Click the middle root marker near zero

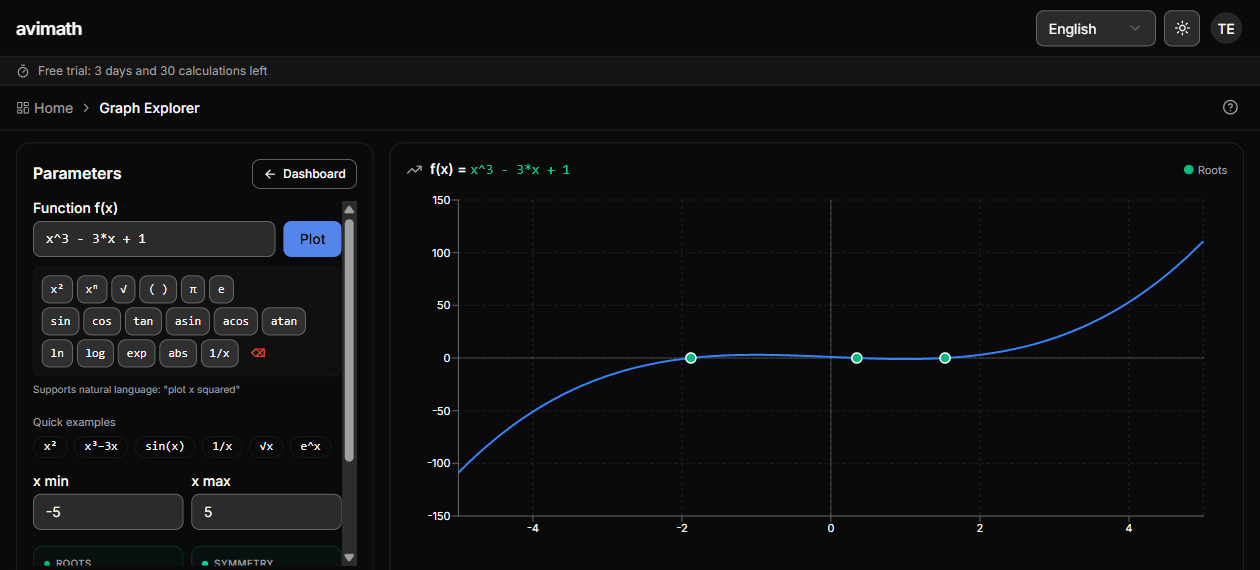[857, 358]
